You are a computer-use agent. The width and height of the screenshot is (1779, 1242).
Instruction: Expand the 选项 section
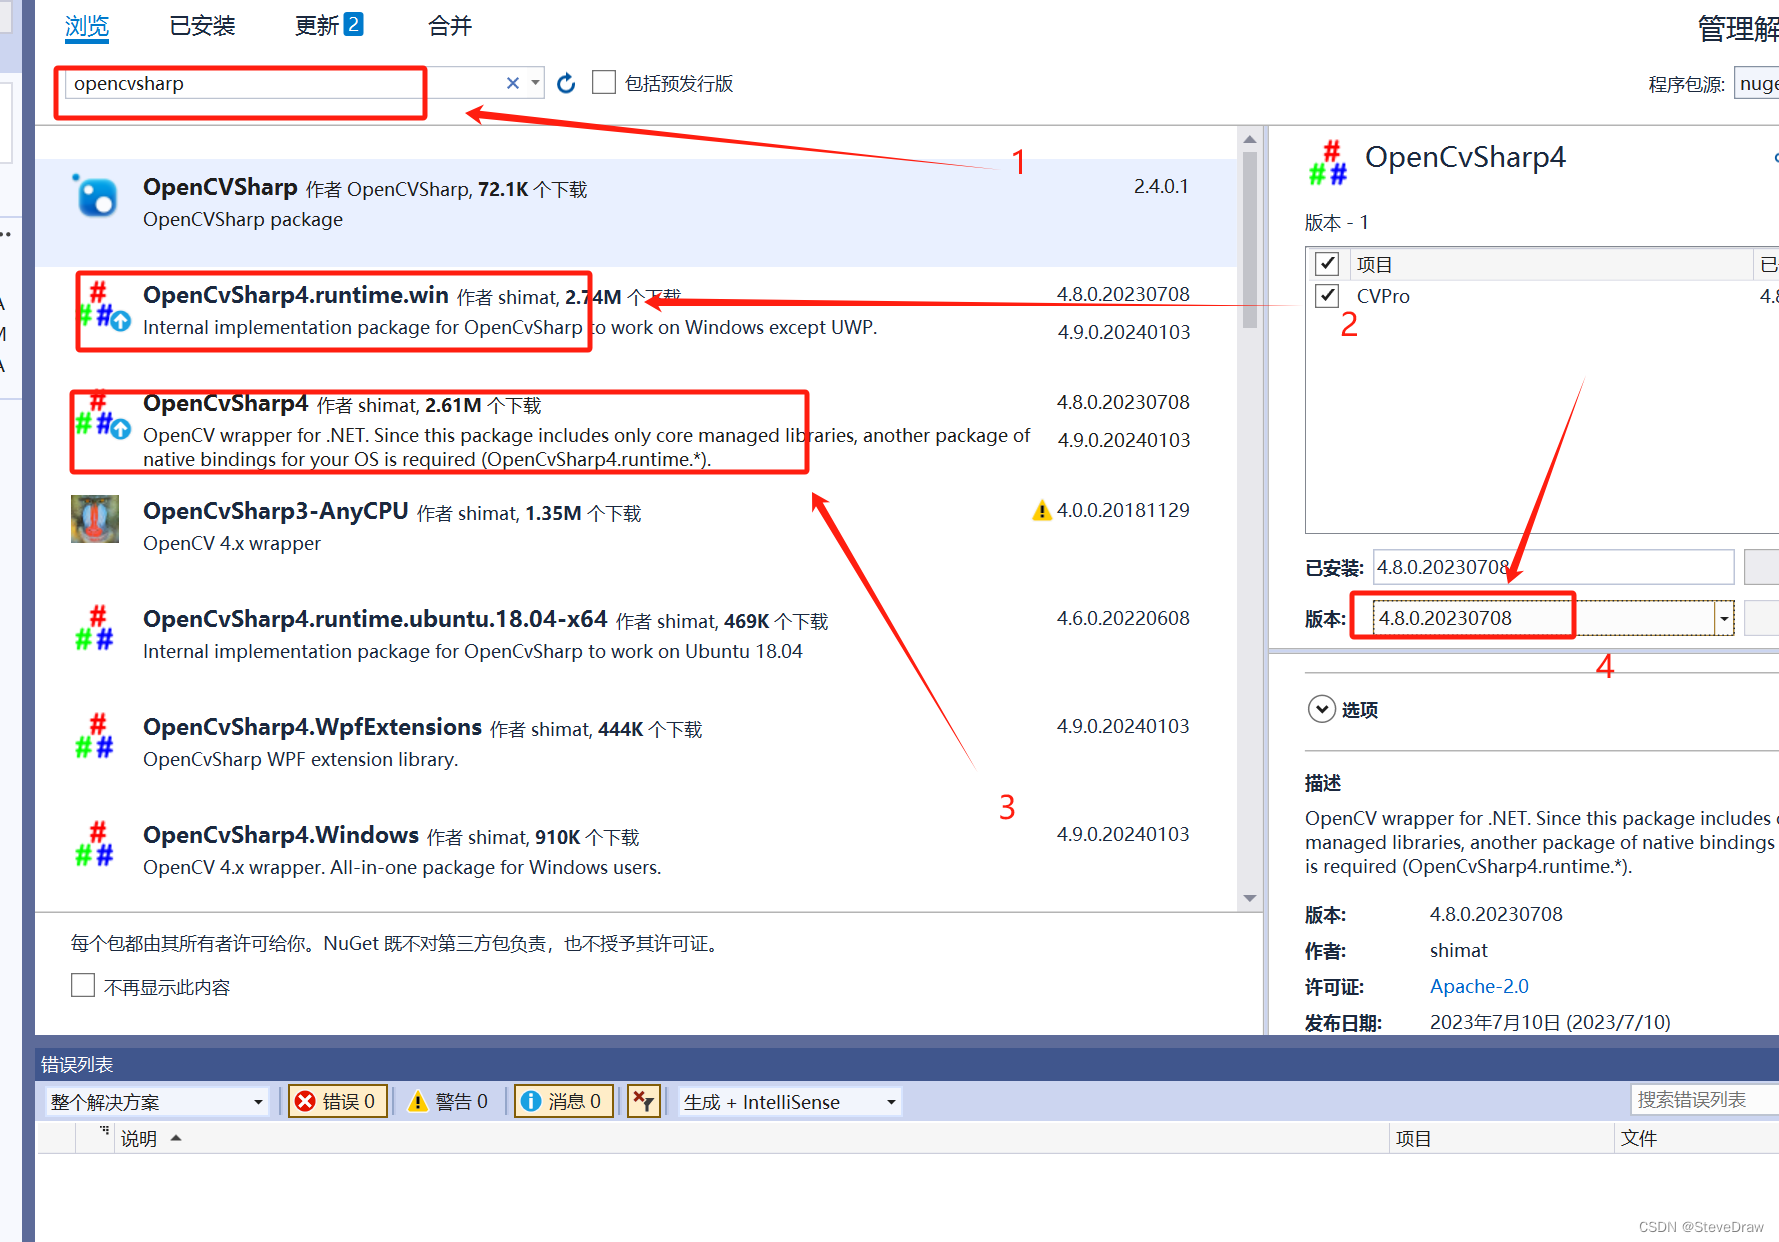click(1322, 709)
